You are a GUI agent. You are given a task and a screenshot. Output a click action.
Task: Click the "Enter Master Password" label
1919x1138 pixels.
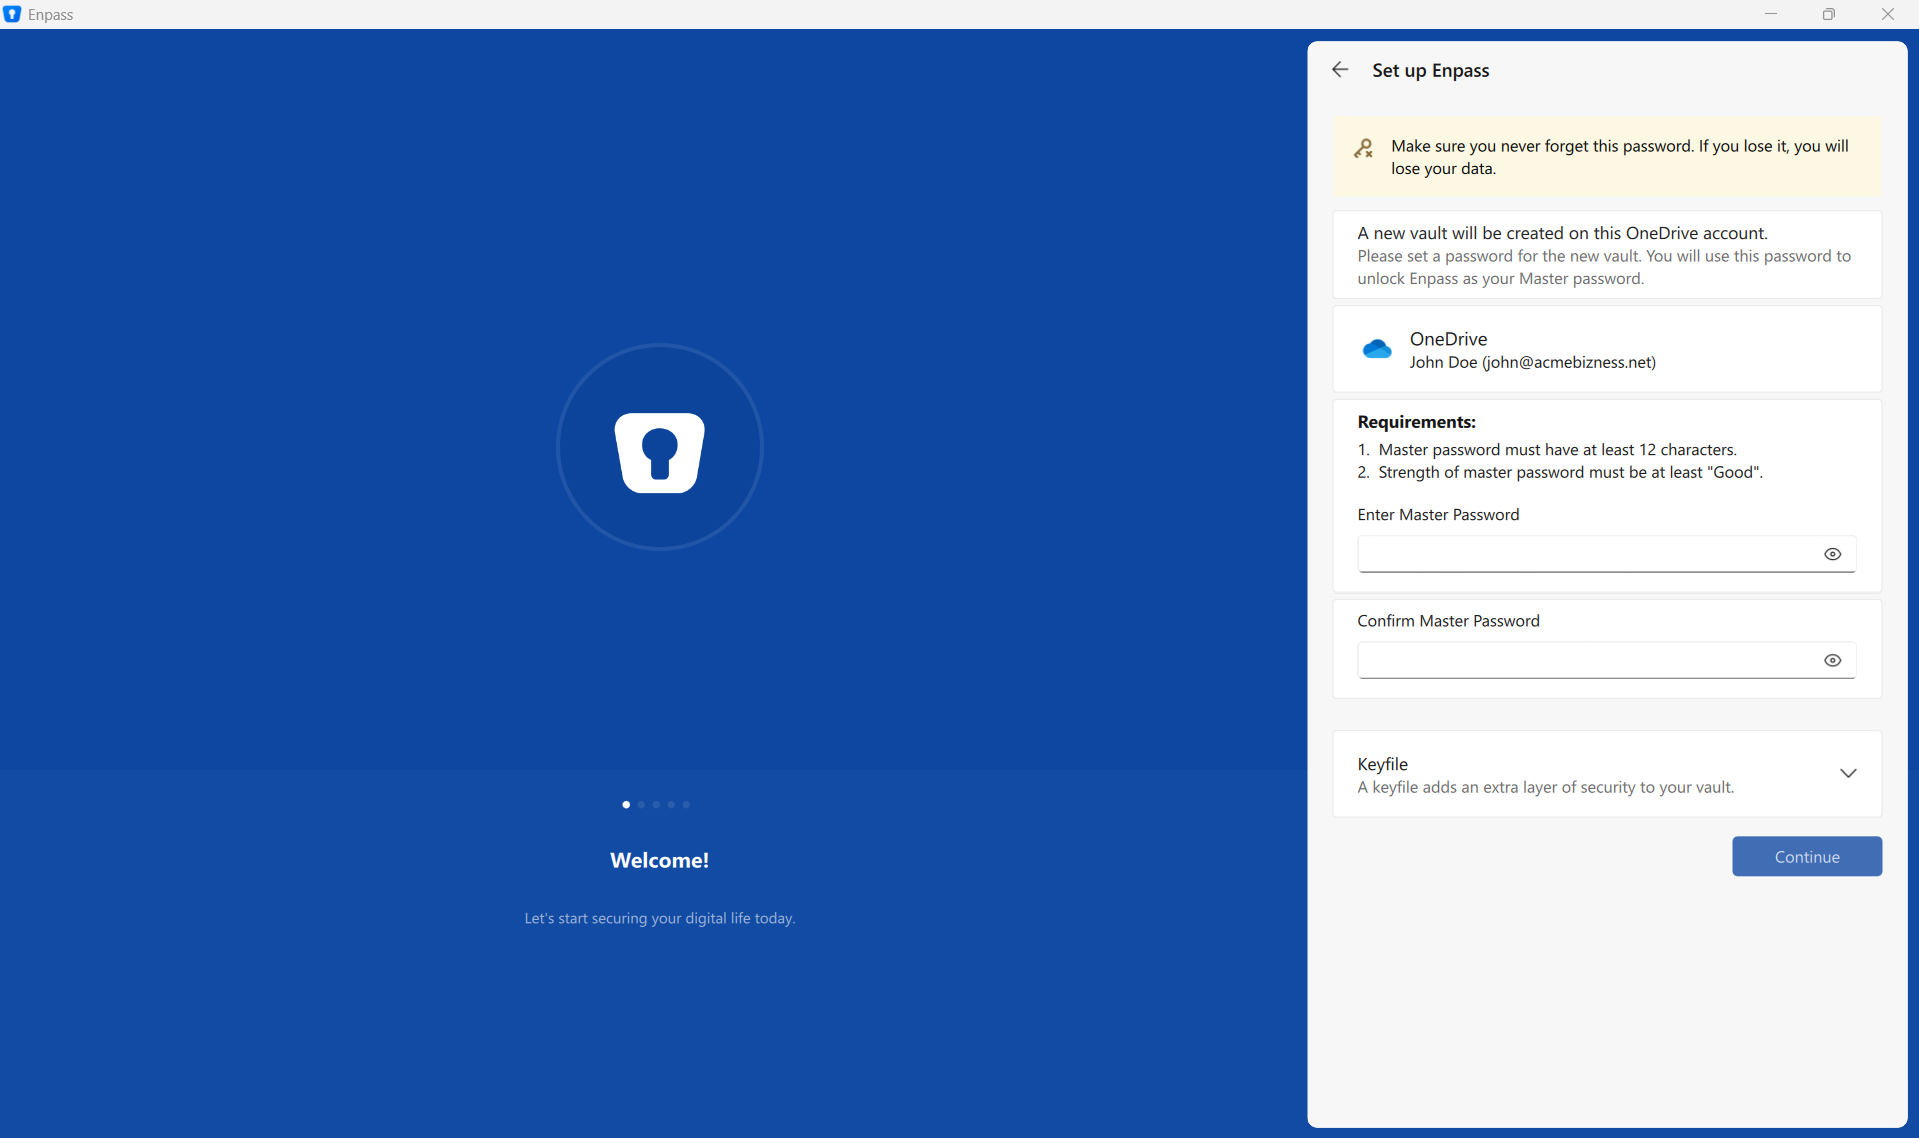point(1438,515)
